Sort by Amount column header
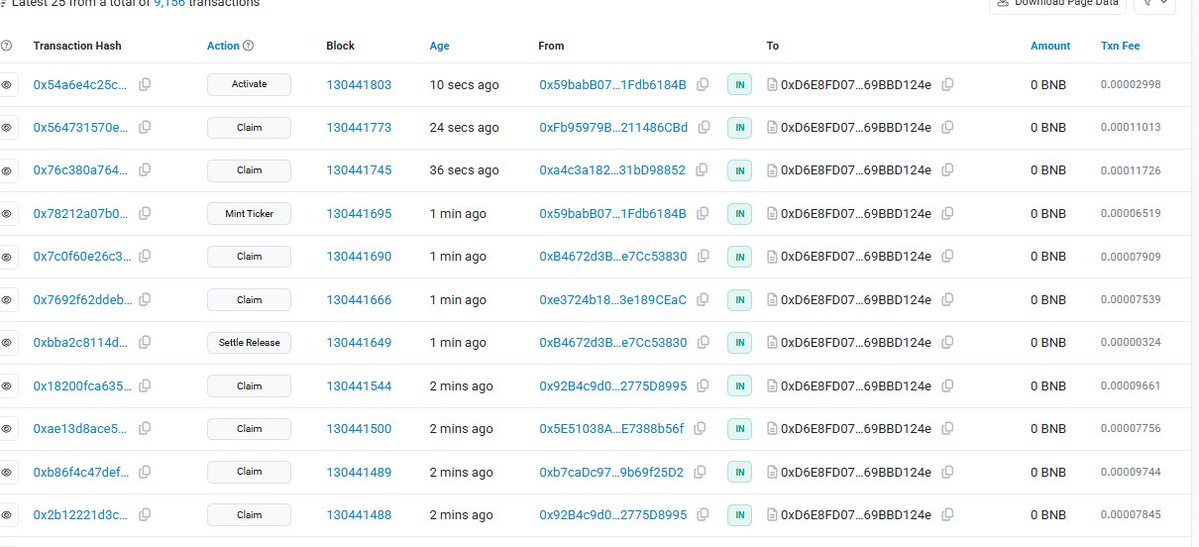Image resolution: width=1199 pixels, height=547 pixels. (1050, 46)
